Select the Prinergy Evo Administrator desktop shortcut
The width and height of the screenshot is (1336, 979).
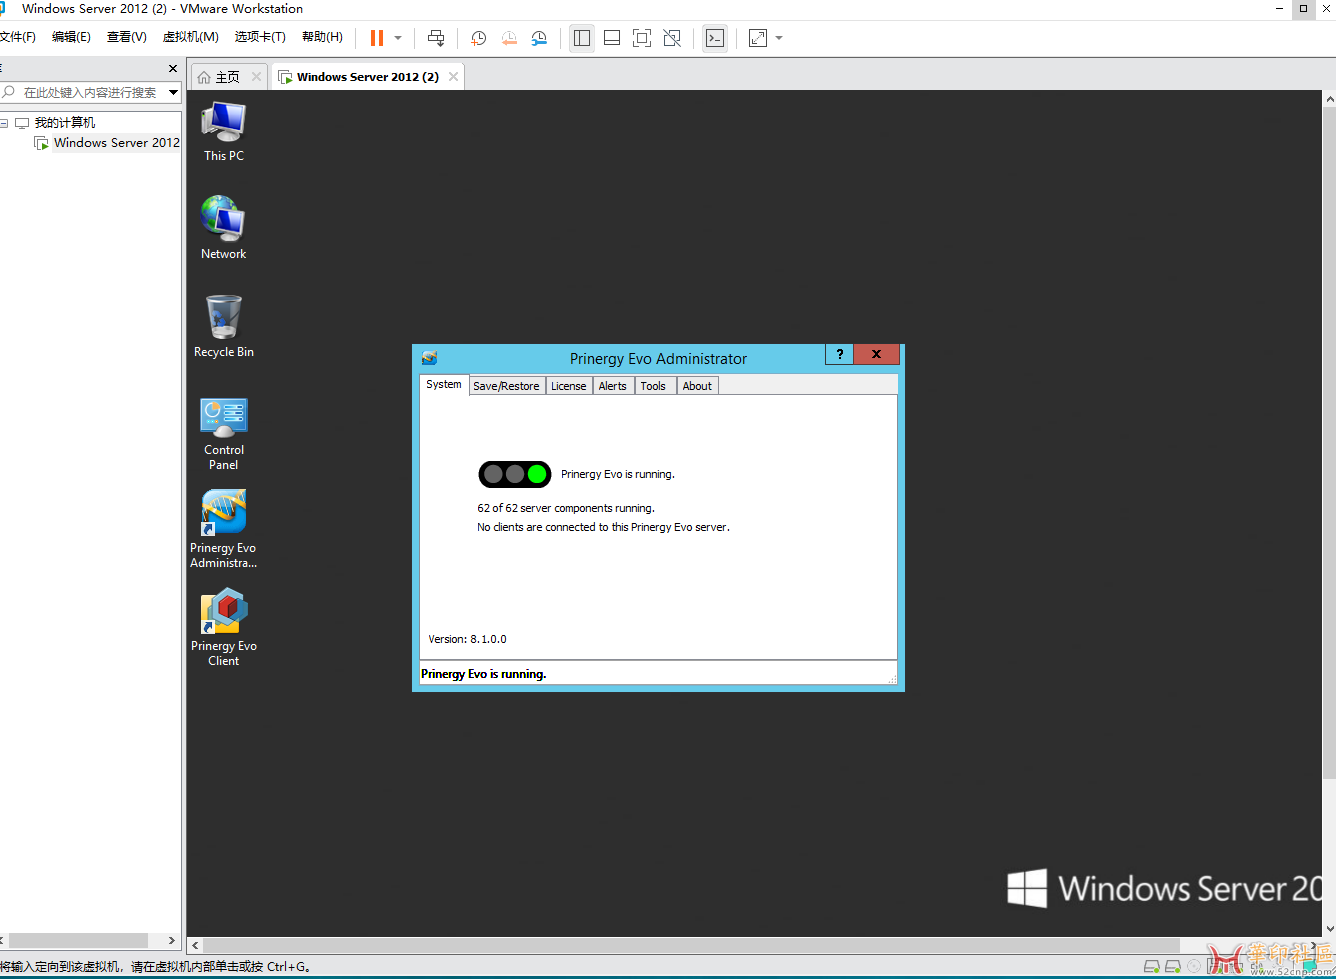tap(224, 529)
